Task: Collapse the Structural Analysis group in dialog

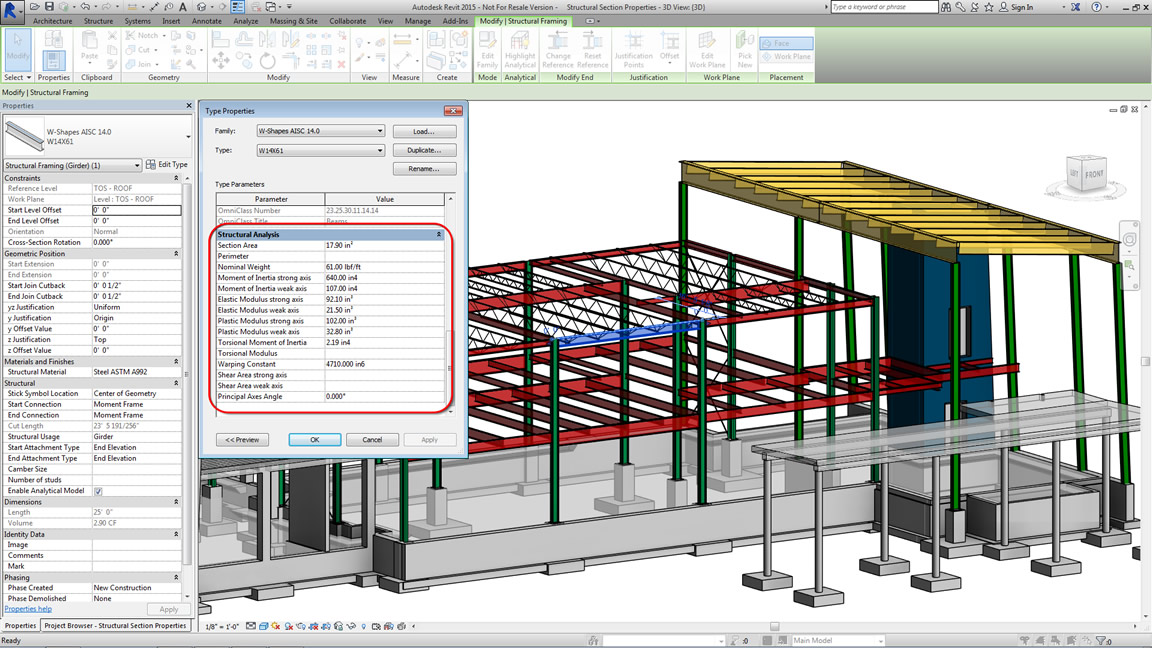Action: pyautogui.click(x=439, y=234)
